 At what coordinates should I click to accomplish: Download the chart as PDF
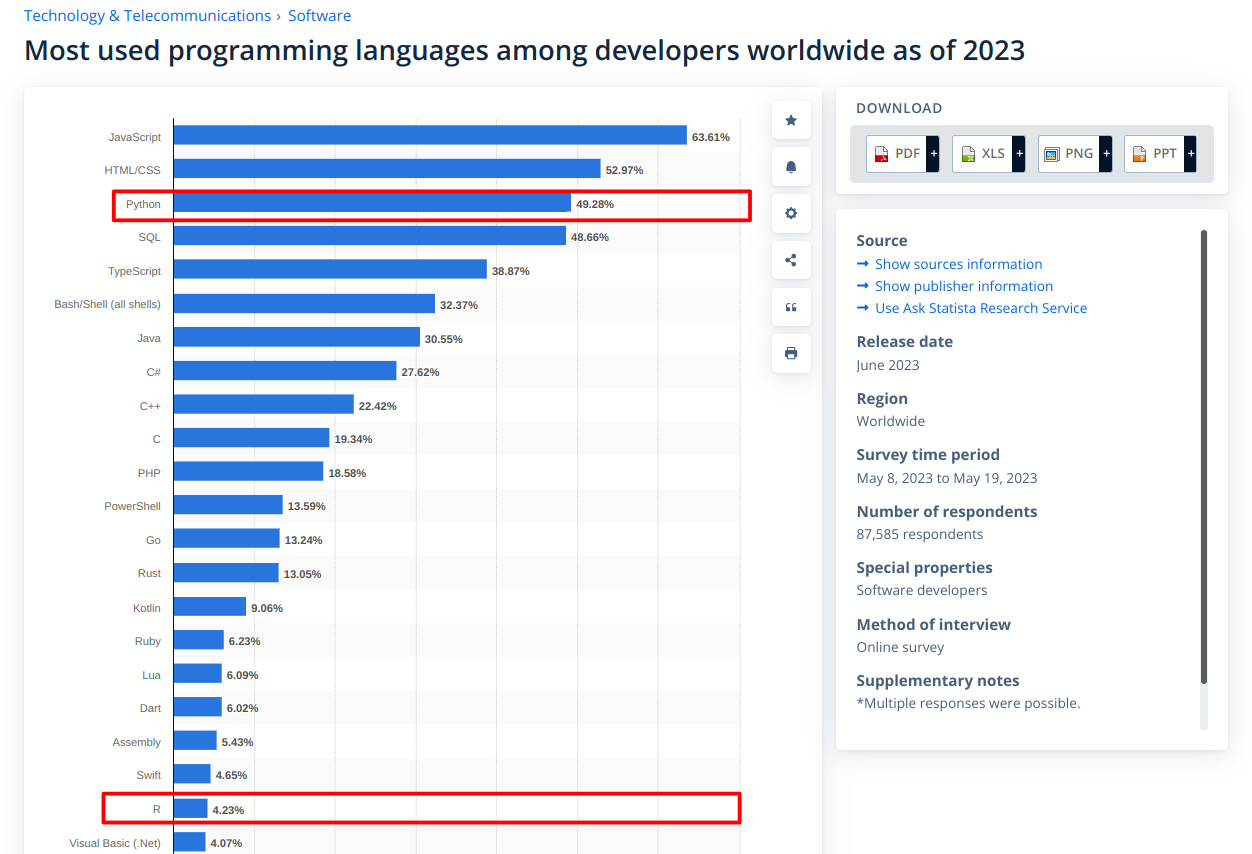coord(896,154)
